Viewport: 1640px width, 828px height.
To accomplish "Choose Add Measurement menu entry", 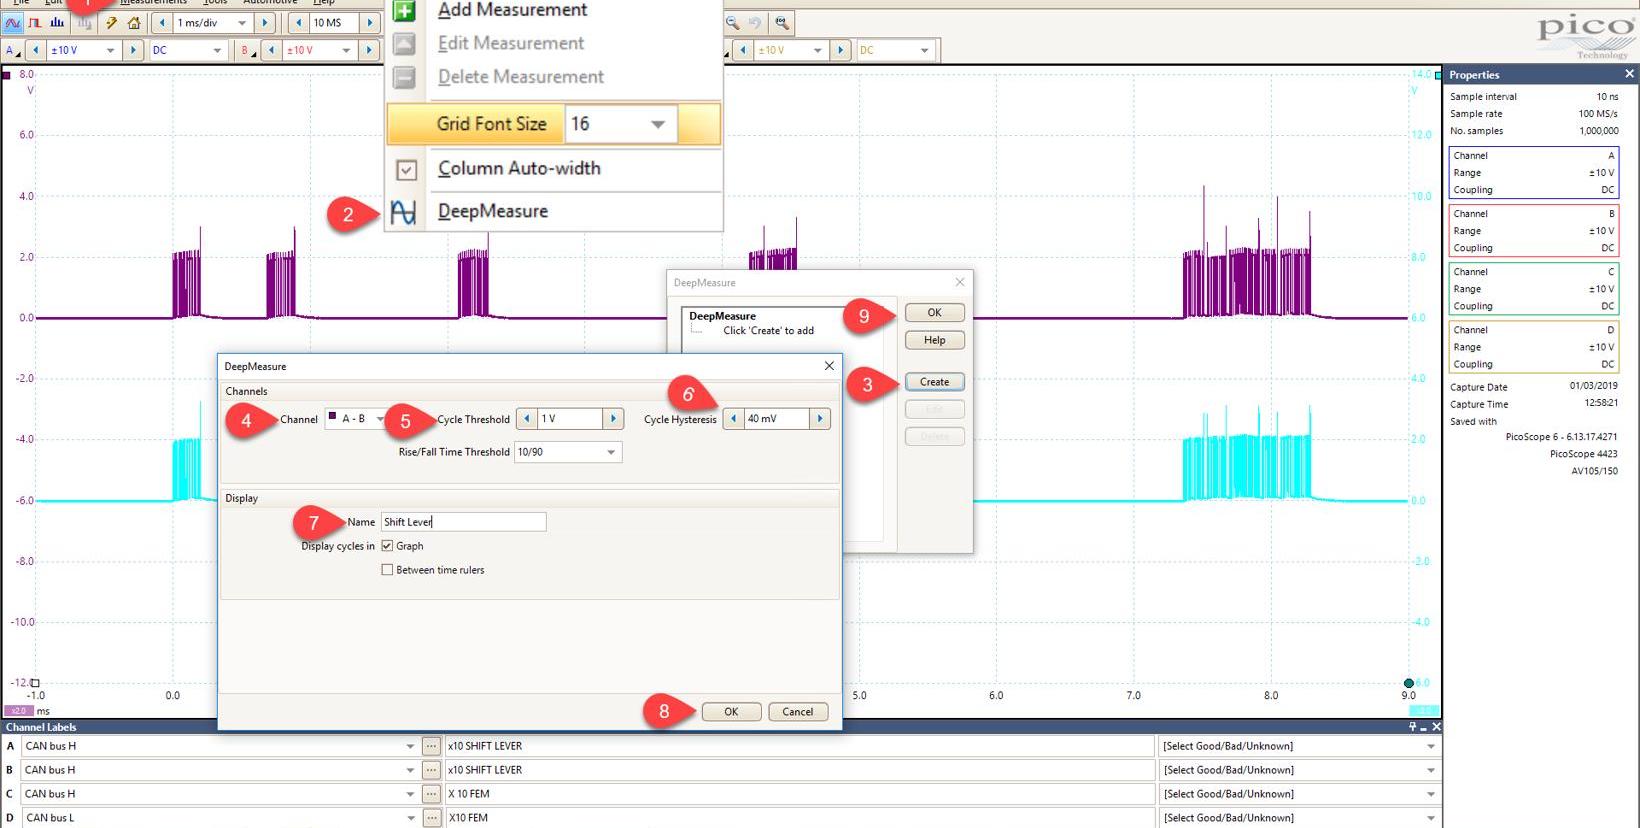I will point(512,10).
